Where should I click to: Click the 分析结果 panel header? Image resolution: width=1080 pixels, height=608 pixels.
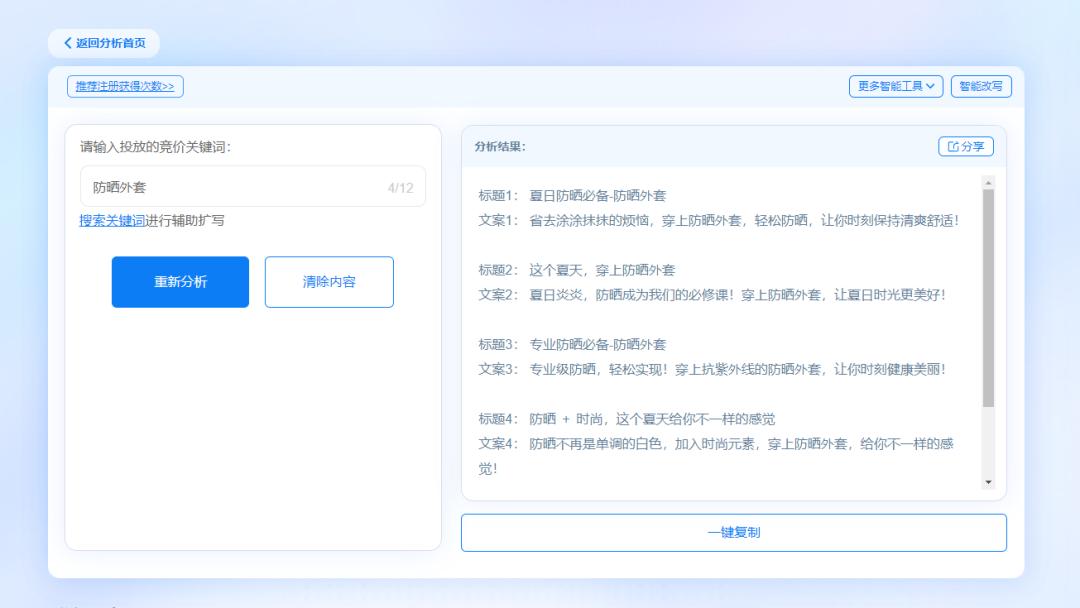[497, 146]
